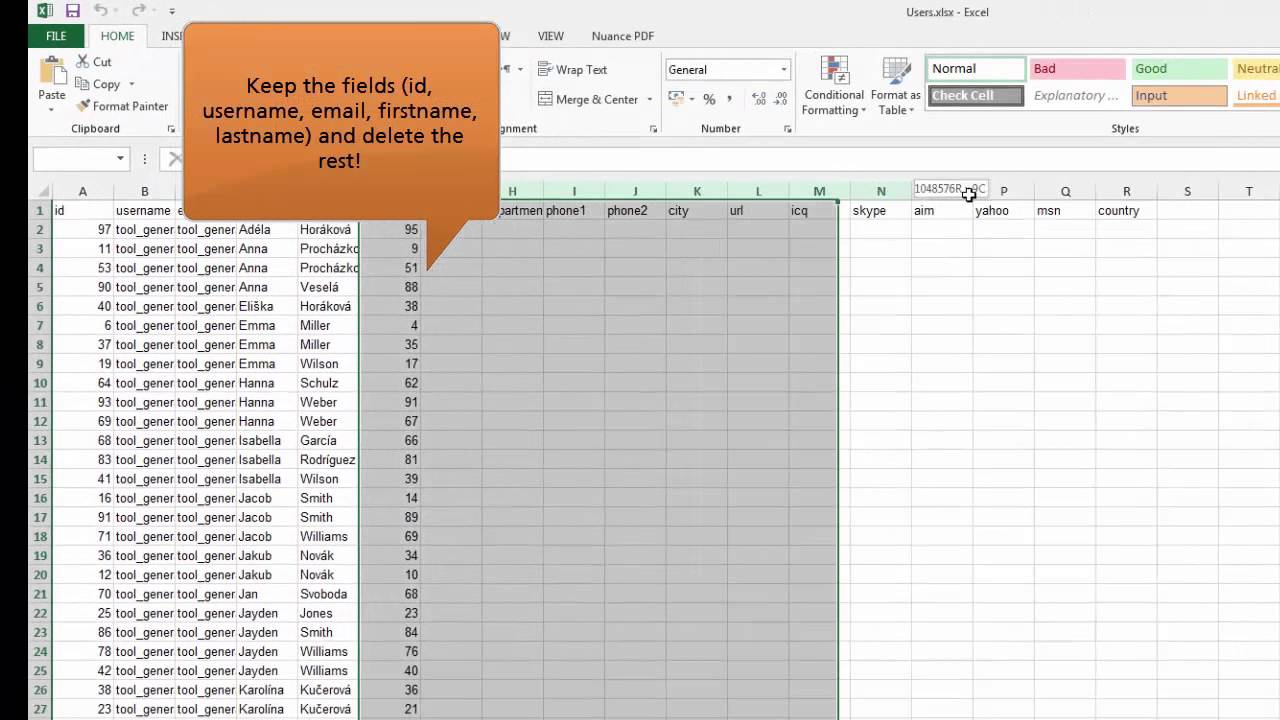Click the 'city' header cell
This screenshot has height=720, width=1280.
pos(696,211)
